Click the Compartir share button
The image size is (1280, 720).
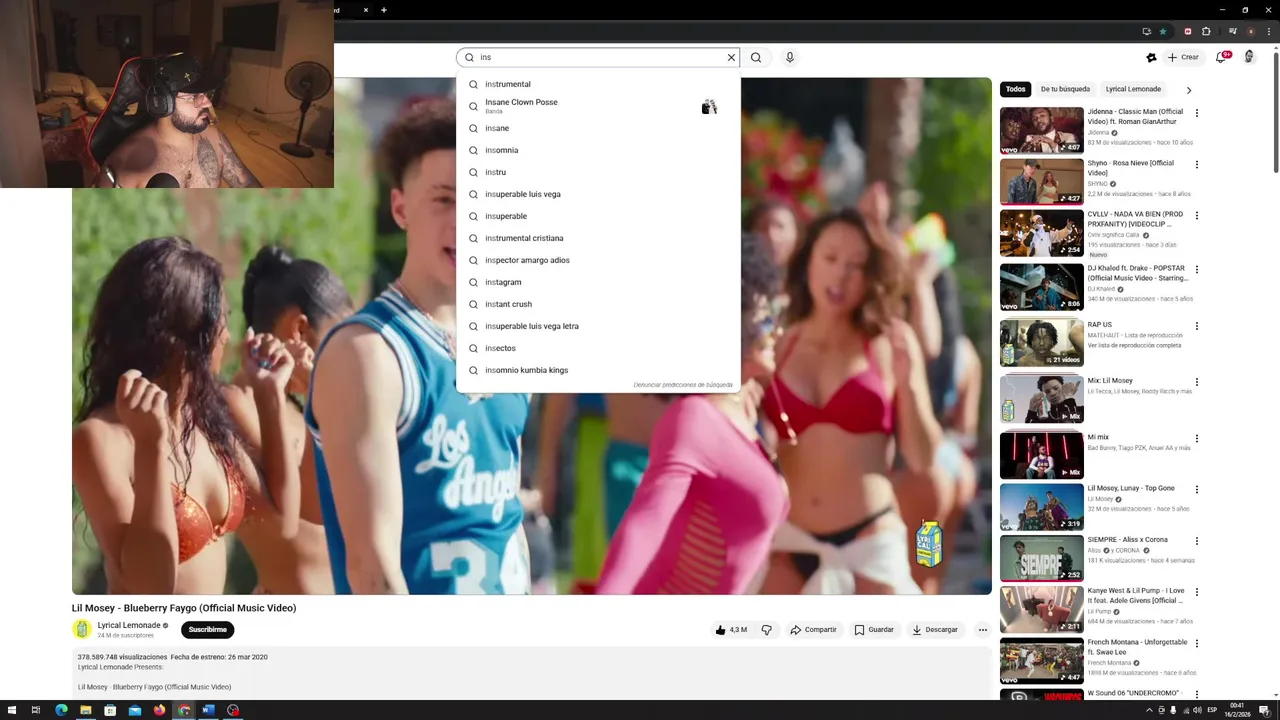coord(813,630)
